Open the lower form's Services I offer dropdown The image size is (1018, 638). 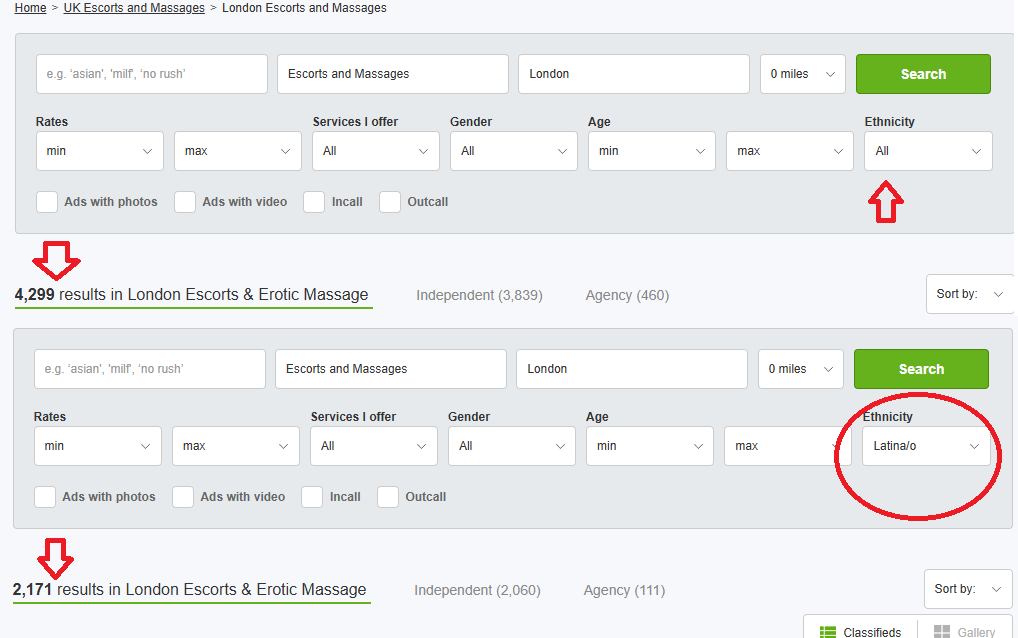(374, 446)
